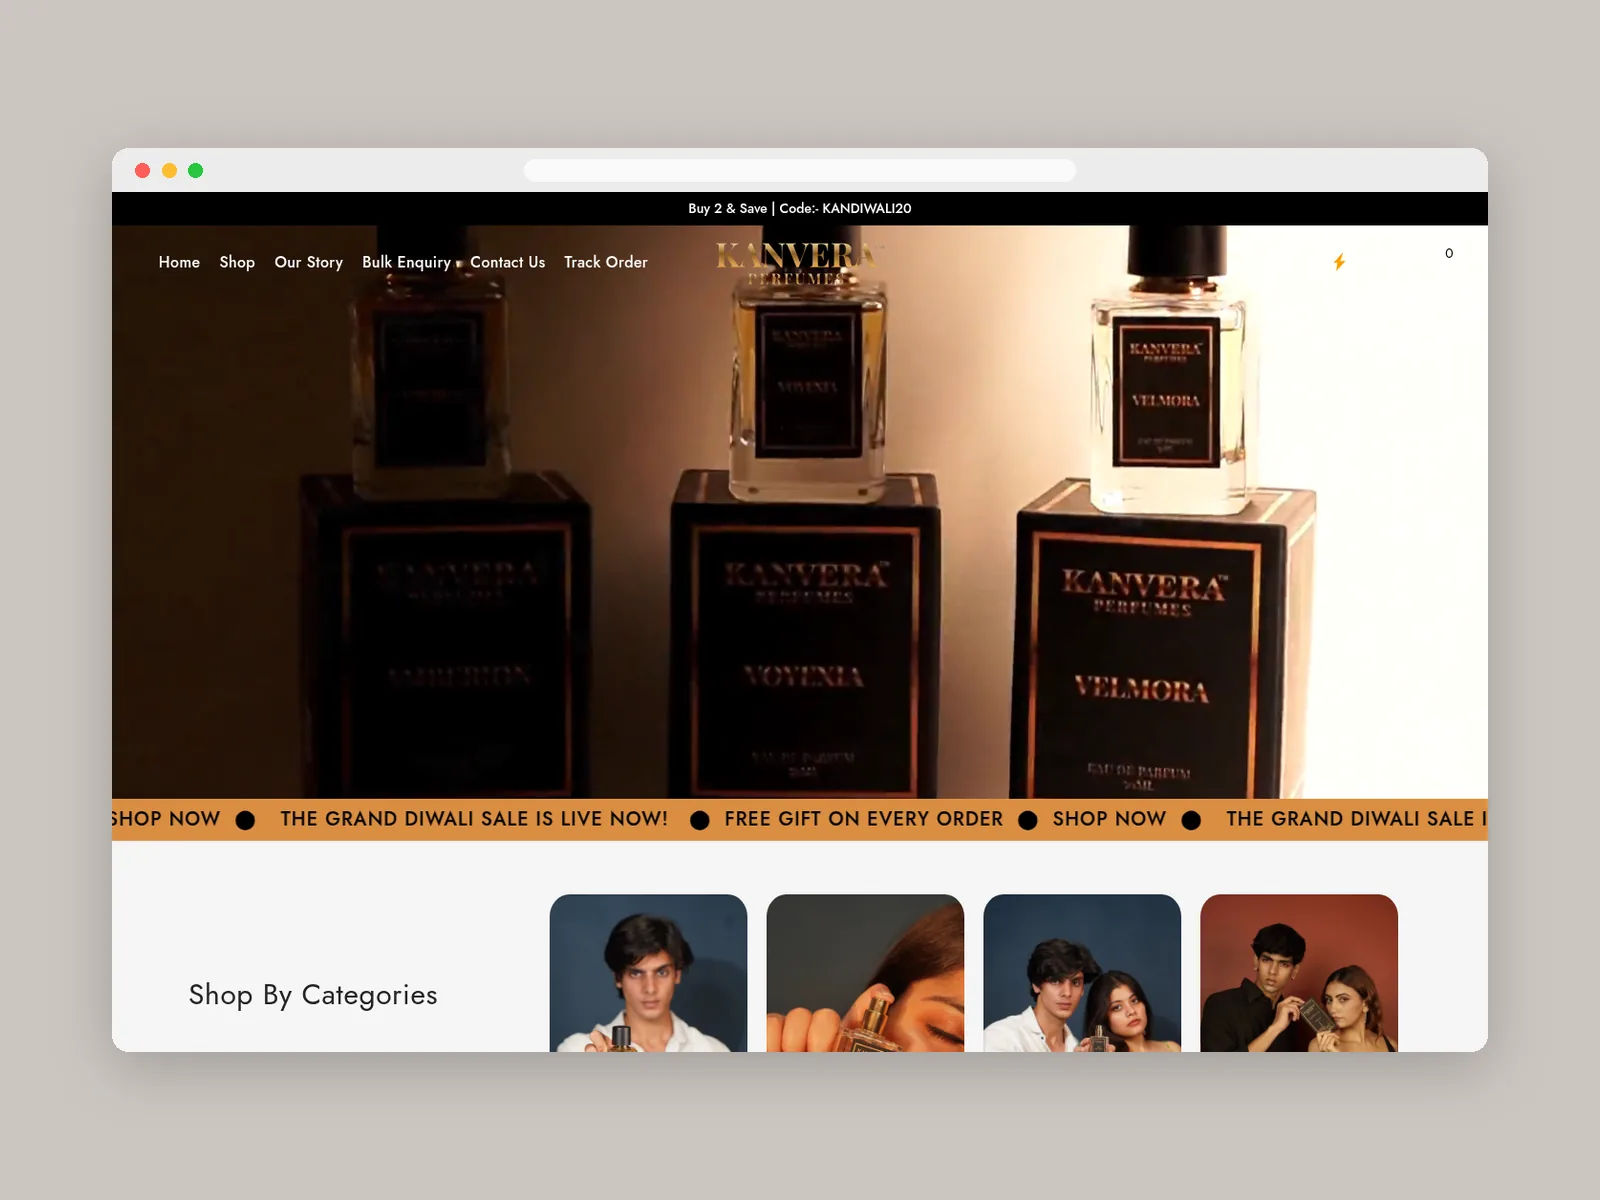This screenshot has height=1200, width=1600.
Task: Expand the Bulk Enquiry dropdown
Action: pos(411,262)
